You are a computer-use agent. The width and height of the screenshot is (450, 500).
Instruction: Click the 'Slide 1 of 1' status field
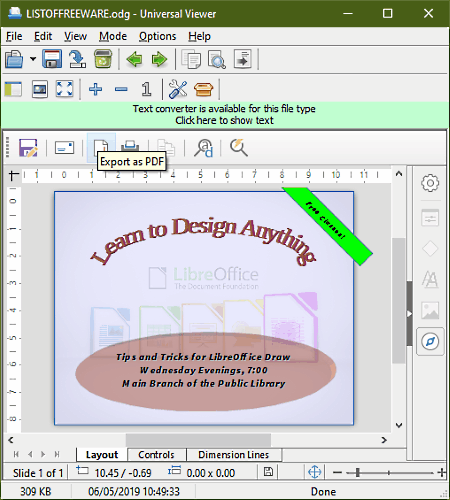click(x=38, y=473)
